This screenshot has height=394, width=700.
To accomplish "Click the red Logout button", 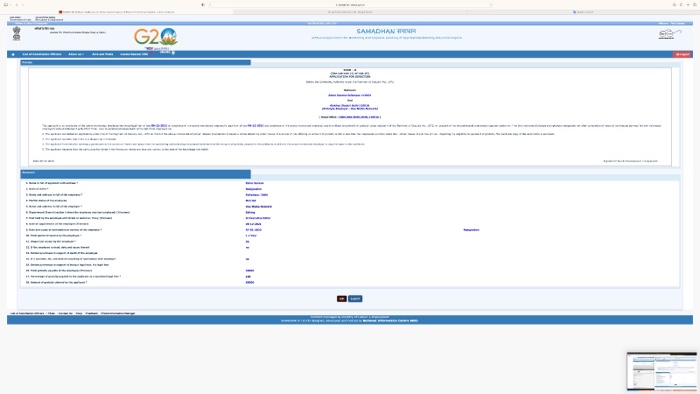I will click(683, 54).
